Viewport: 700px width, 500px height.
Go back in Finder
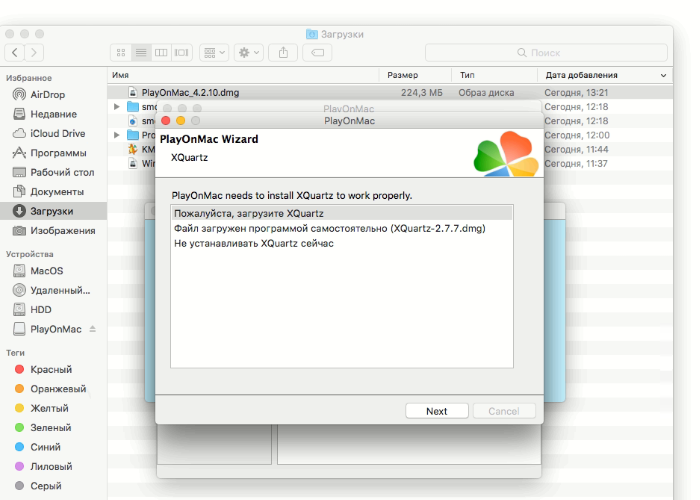click(x=14, y=53)
